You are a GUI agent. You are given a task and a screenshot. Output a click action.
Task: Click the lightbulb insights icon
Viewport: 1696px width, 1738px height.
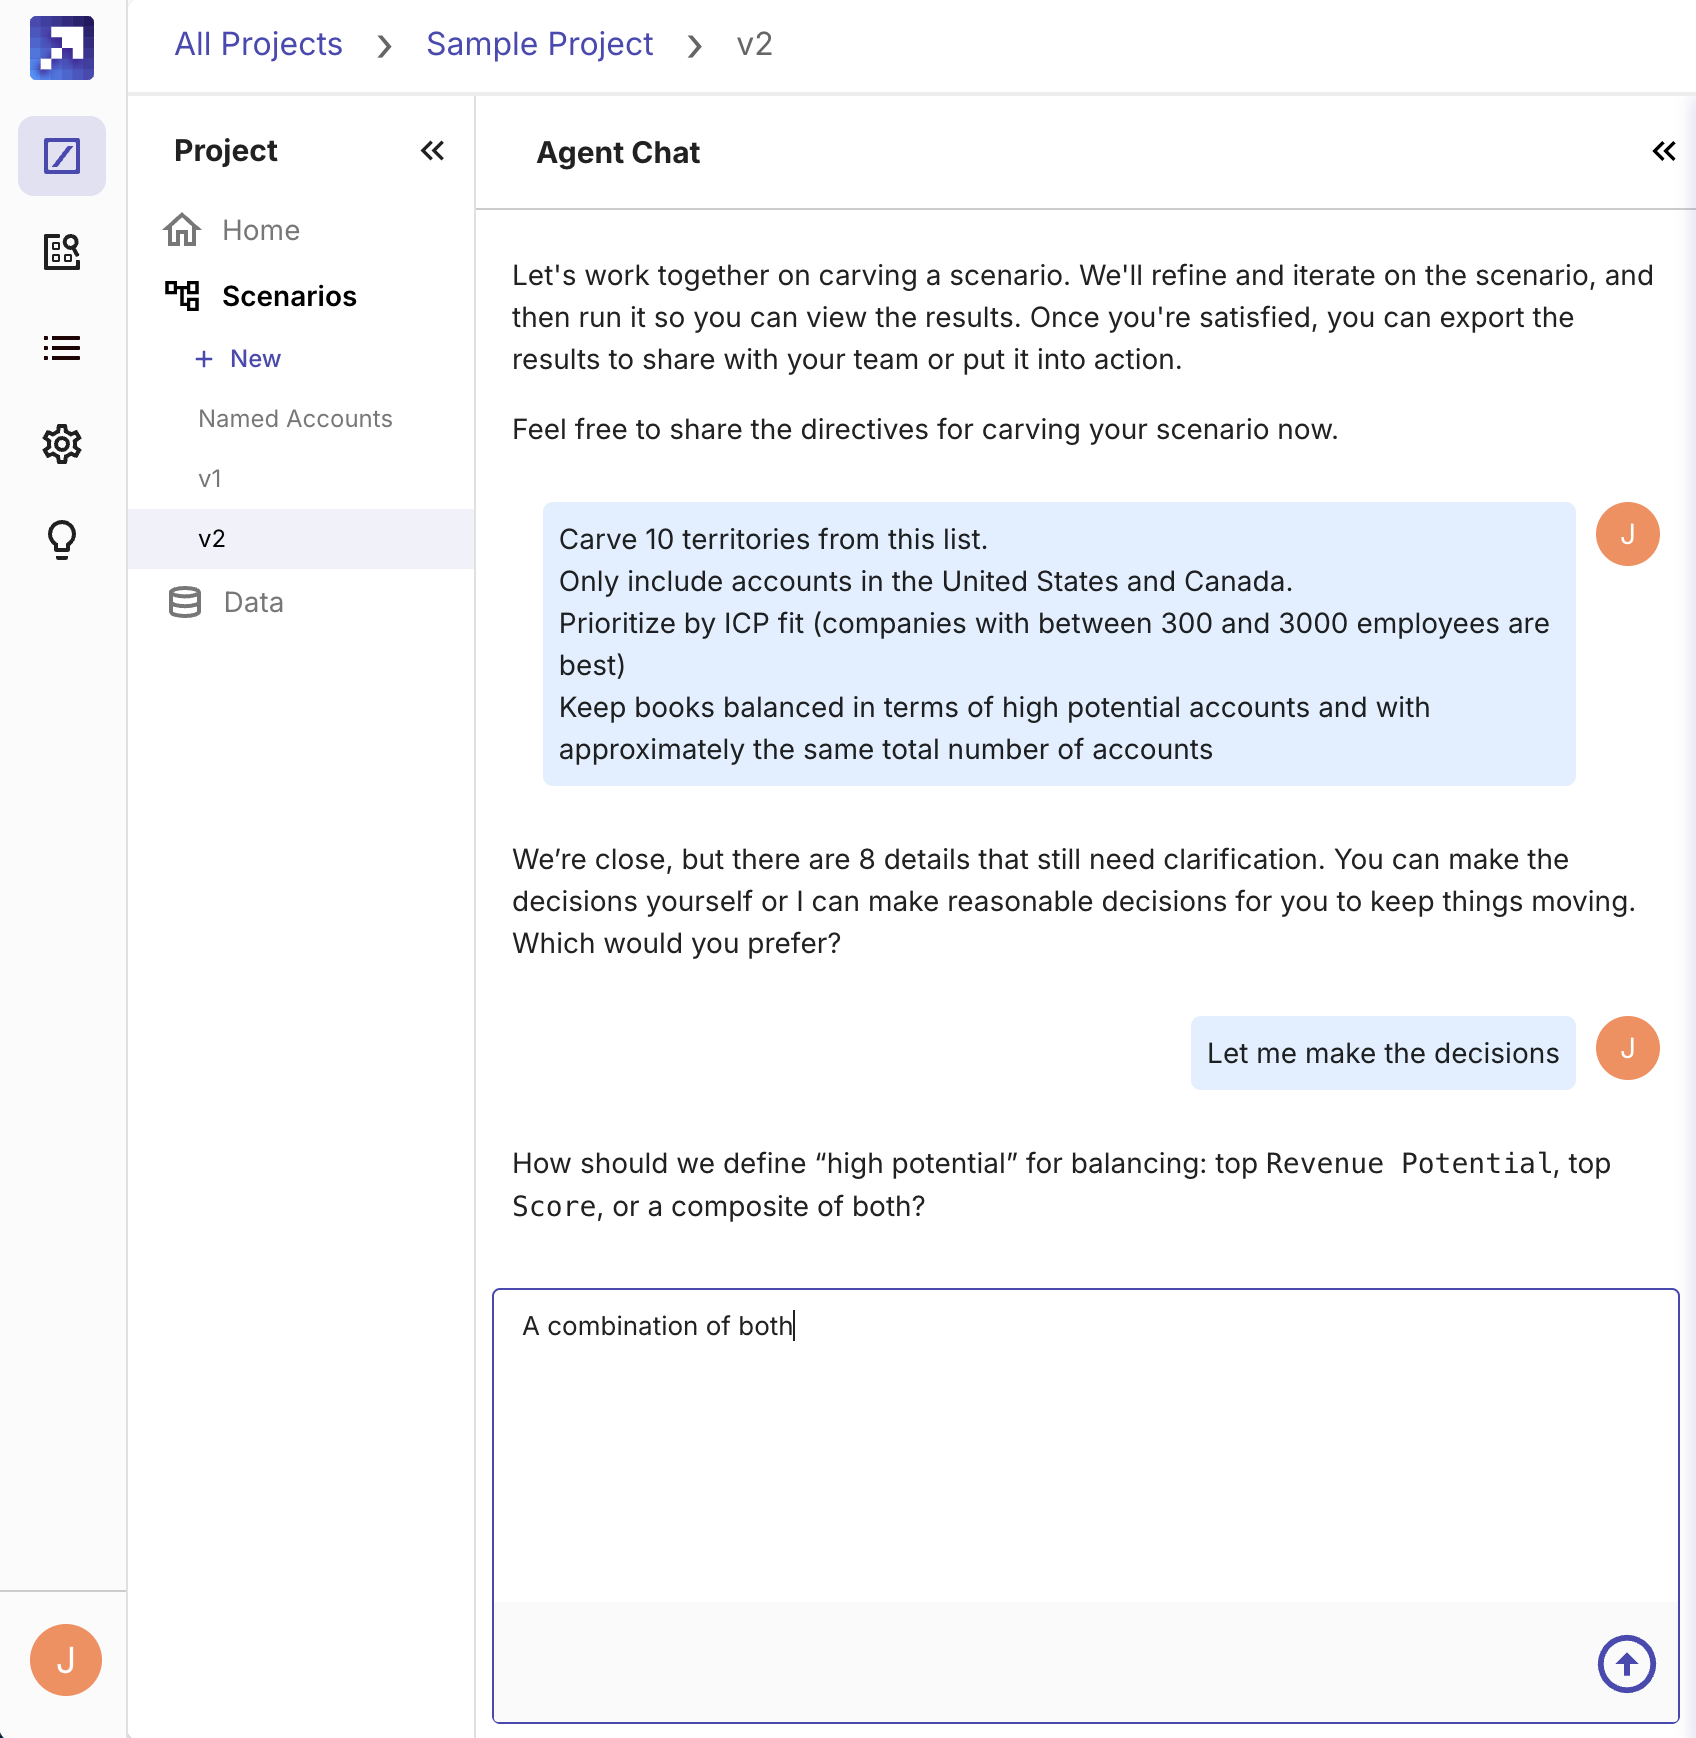[62, 540]
